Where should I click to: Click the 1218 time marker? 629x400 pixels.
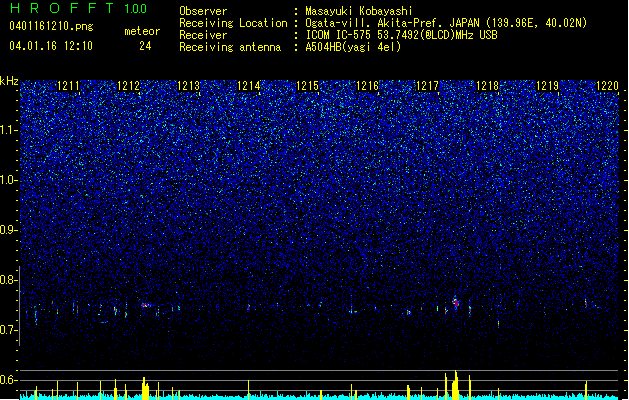pos(487,86)
